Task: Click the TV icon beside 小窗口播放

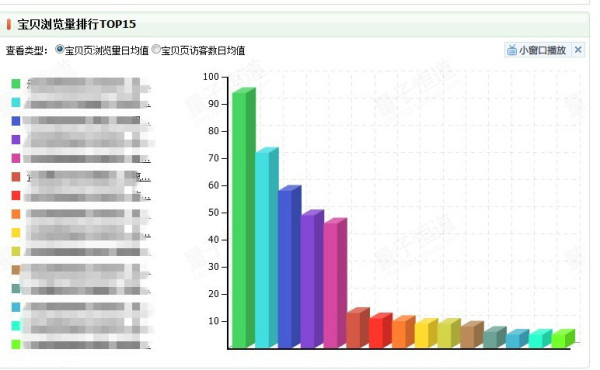Action: click(512, 50)
